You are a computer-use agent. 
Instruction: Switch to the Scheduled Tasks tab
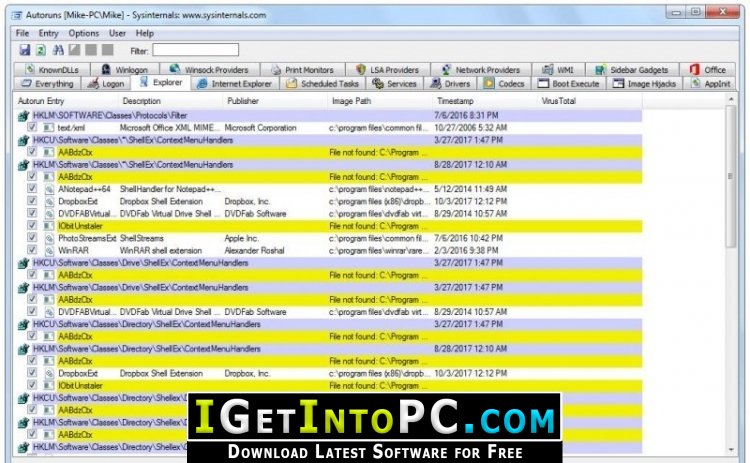pos(318,84)
